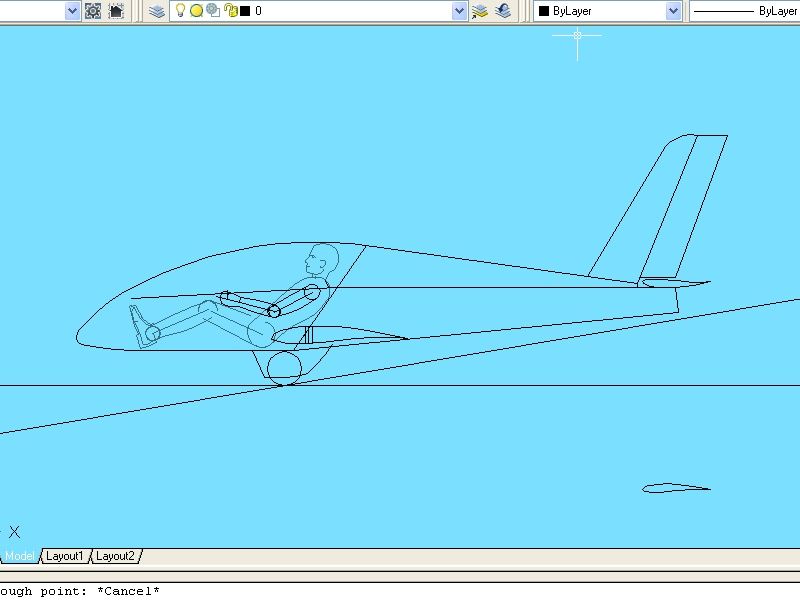The width and height of the screenshot is (800, 600).
Task: Click Make Object's Layer Current icon
Action: (480, 11)
